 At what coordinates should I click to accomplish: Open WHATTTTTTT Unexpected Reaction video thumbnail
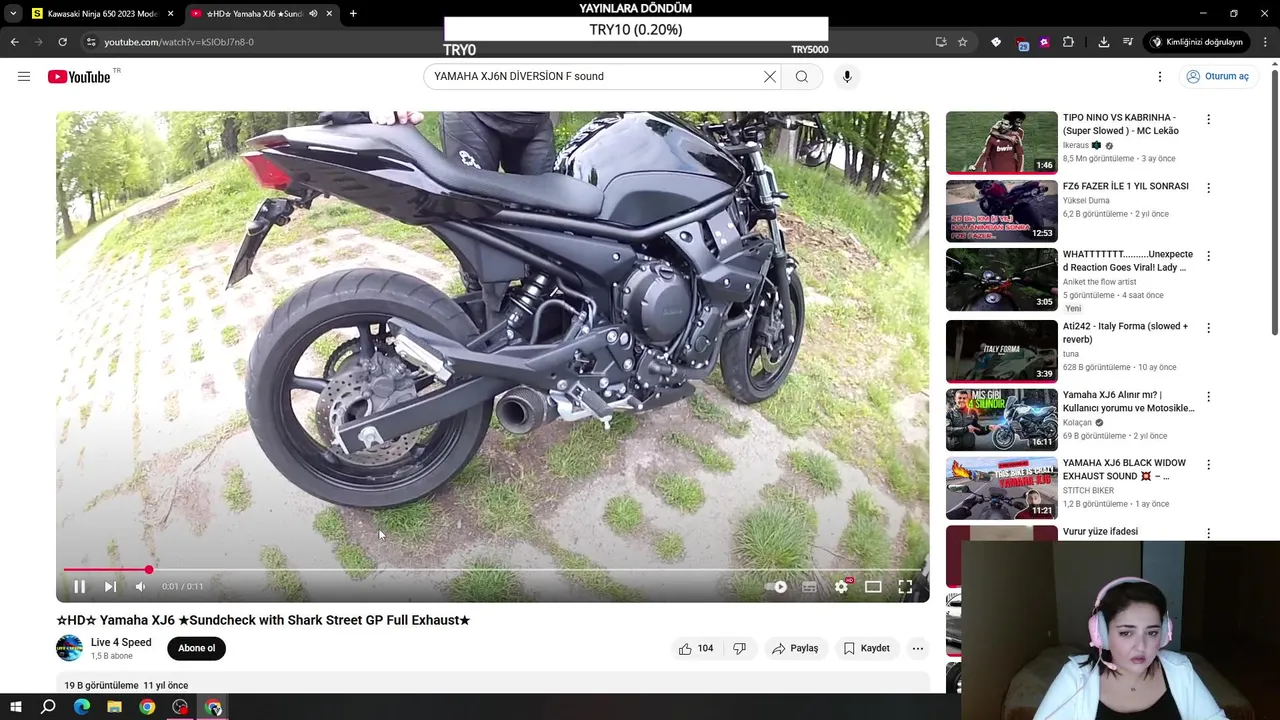point(1001,279)
